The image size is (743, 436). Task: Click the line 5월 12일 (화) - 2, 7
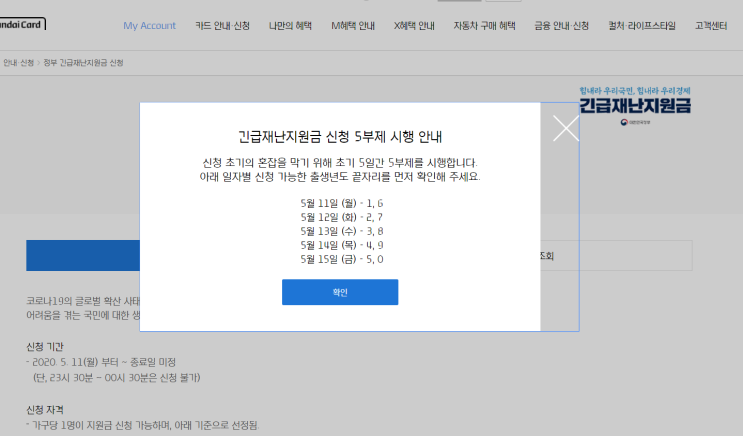[342, 218]
